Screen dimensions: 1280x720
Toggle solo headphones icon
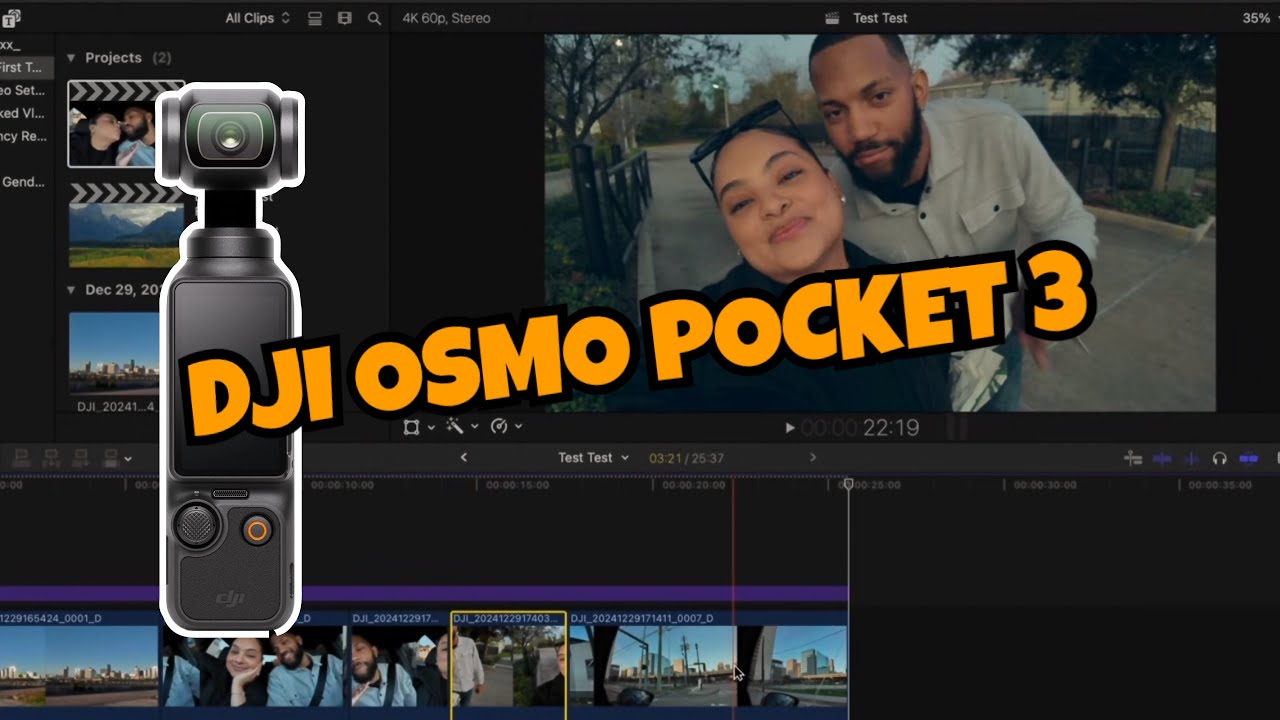1219,458
